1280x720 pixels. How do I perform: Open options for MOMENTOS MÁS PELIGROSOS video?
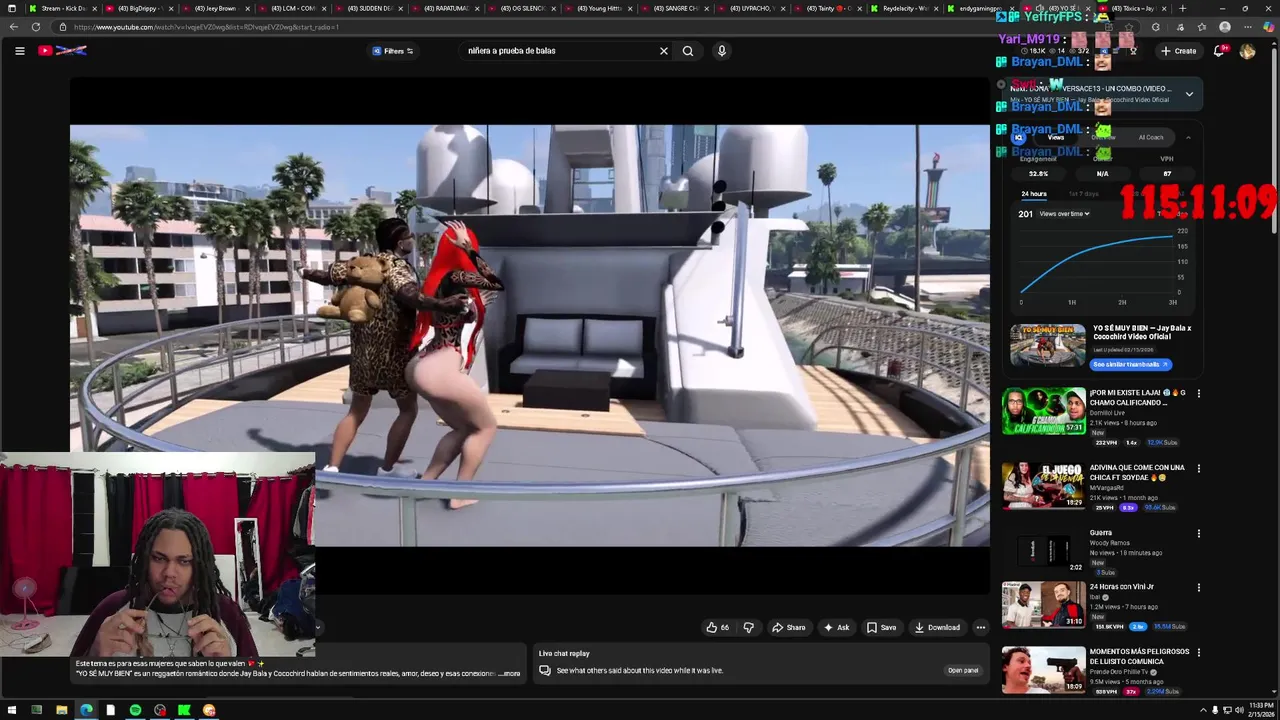click(1198, 653)
